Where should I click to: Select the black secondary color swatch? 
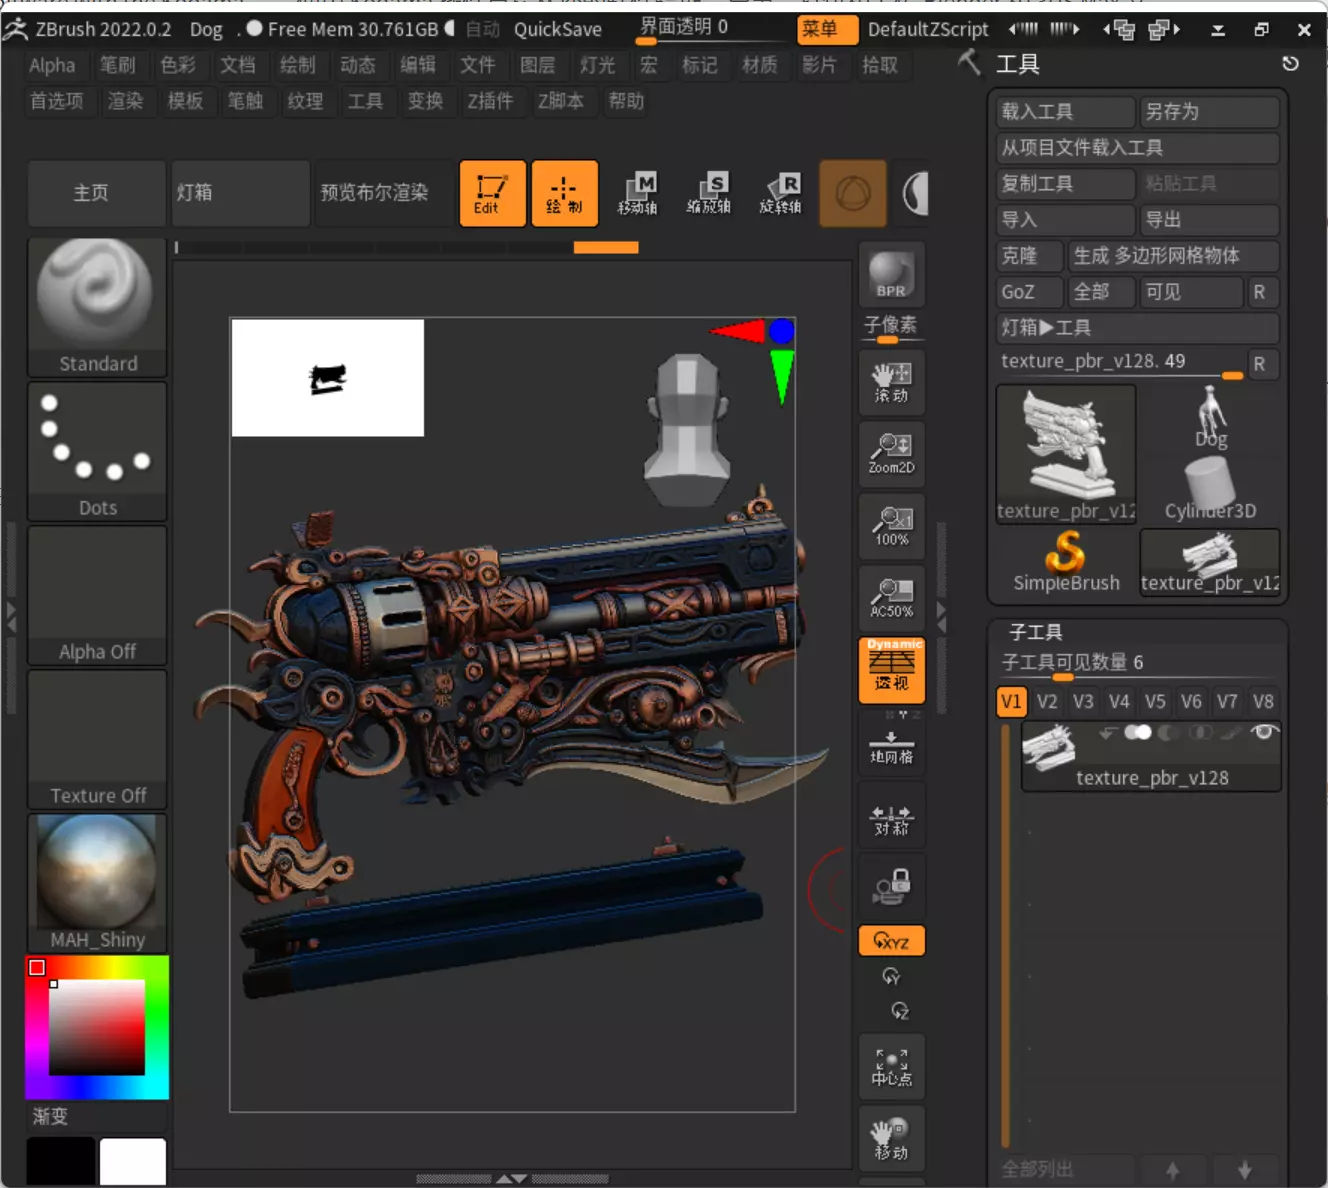pyautogui.click(x=61, y=1162)
